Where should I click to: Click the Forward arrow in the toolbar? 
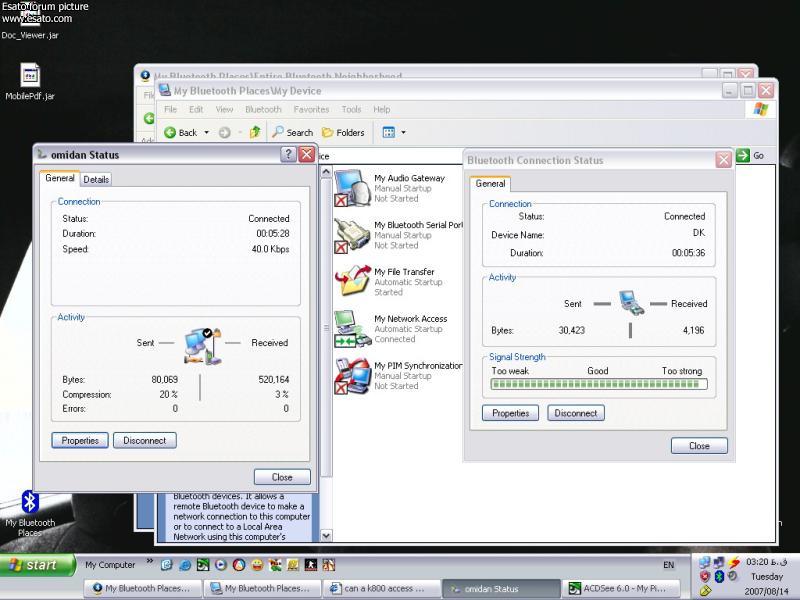224,133
